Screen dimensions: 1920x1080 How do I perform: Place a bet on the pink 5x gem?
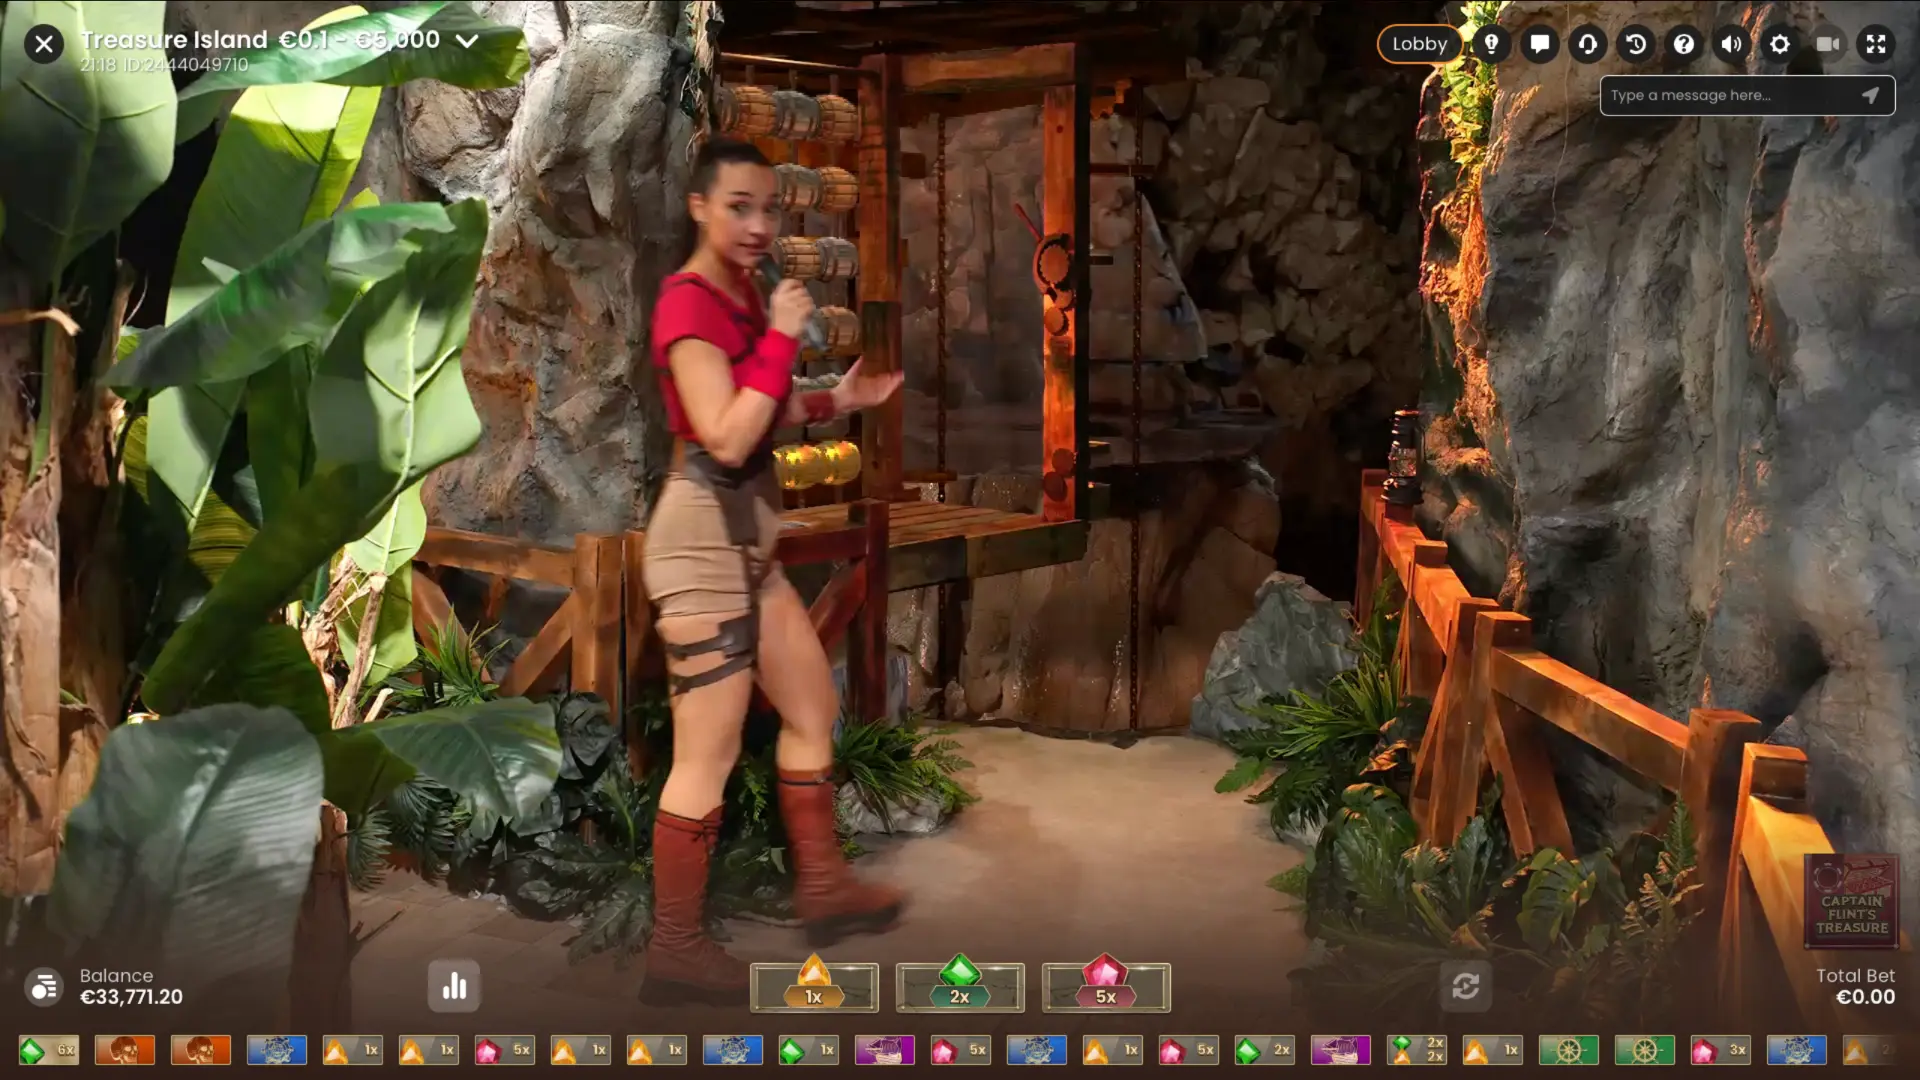[1106, 985]
